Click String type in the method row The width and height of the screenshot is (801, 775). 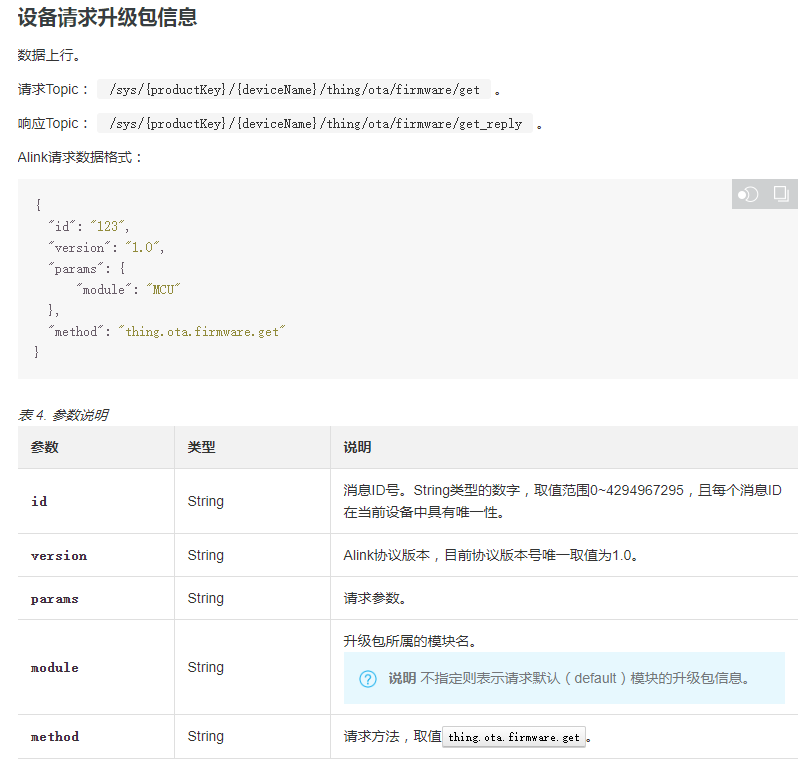tap(205, 736)
